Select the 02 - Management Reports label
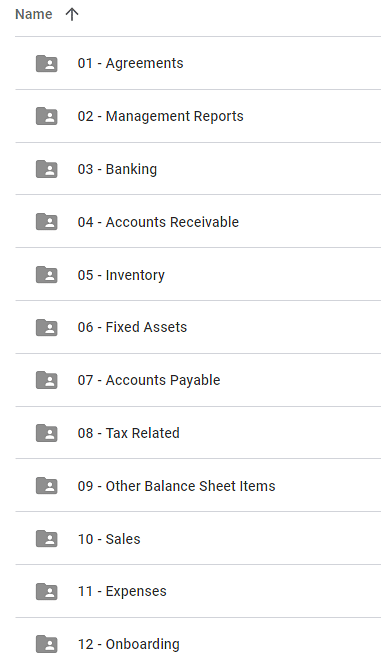This screenshot has width=381, height=670. point(161,116)
